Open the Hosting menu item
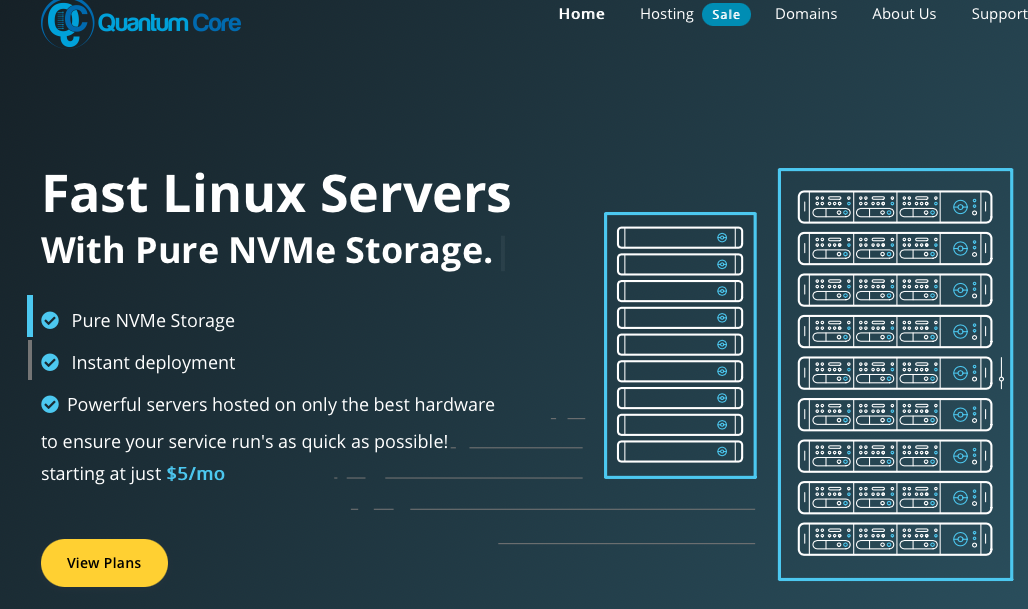 (666, 14)
